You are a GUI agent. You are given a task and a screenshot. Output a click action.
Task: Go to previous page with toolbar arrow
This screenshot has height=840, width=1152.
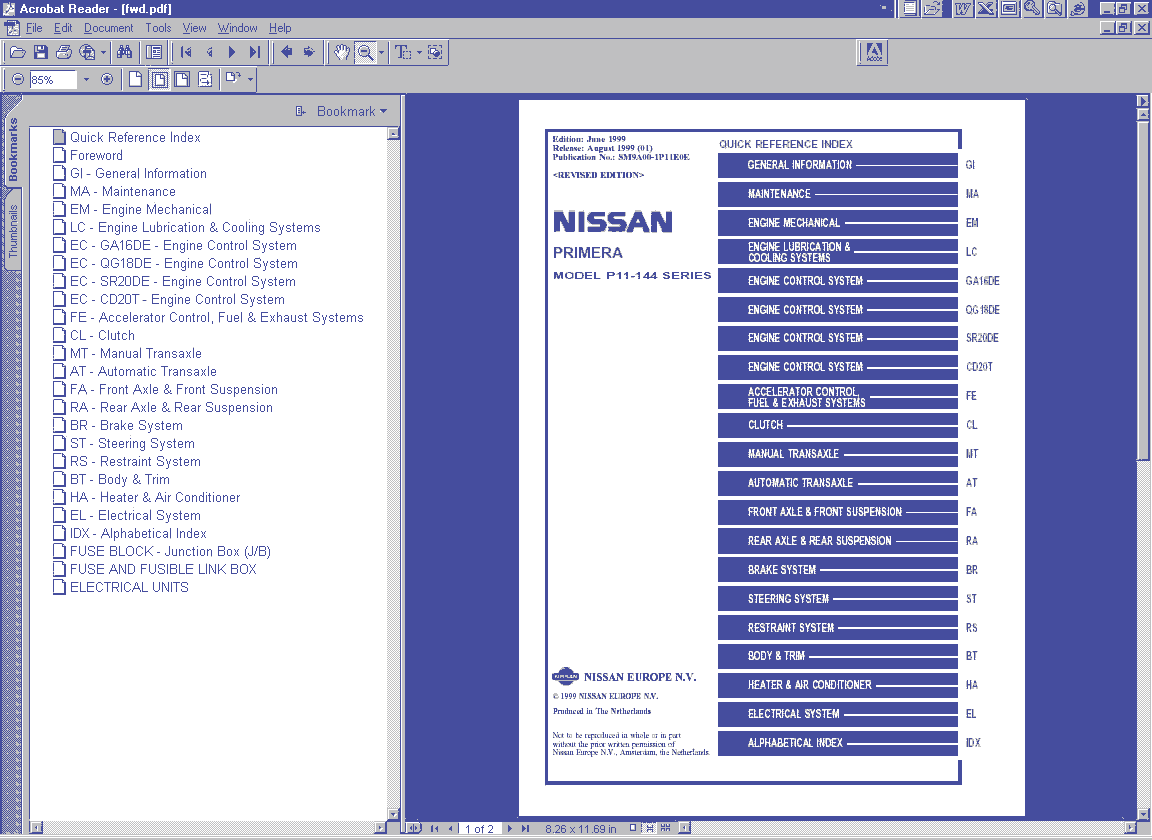209,52
